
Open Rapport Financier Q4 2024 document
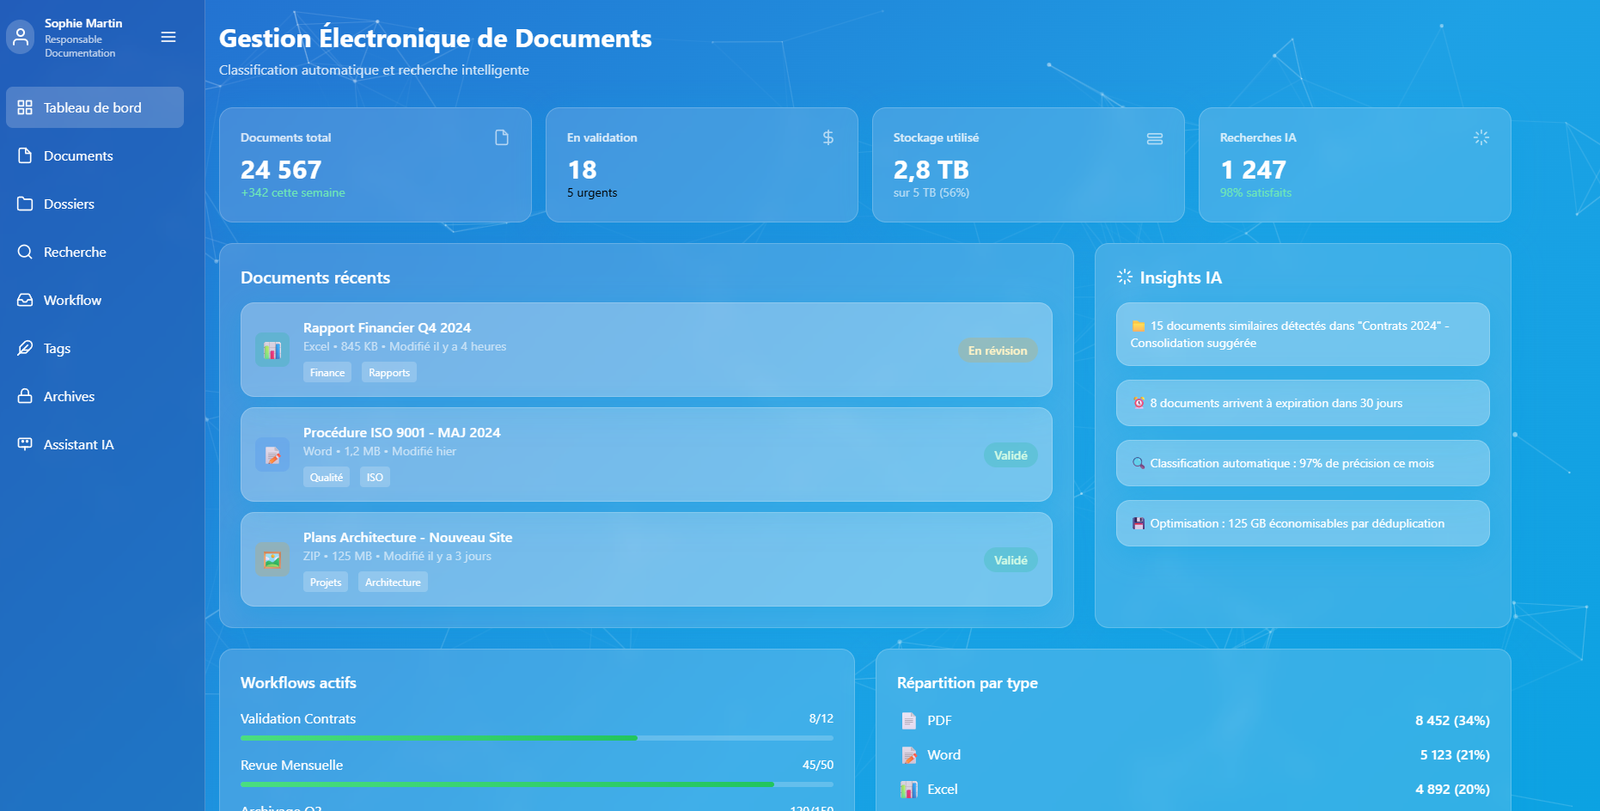[387, 328]
